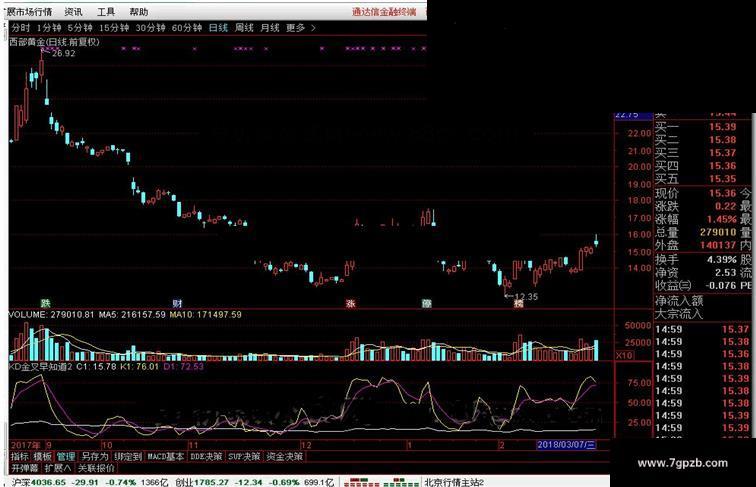The height and width of the screenshot is (487, 756).
Task: Click 北京行情主站2 server status
Action: click(454, 482)
